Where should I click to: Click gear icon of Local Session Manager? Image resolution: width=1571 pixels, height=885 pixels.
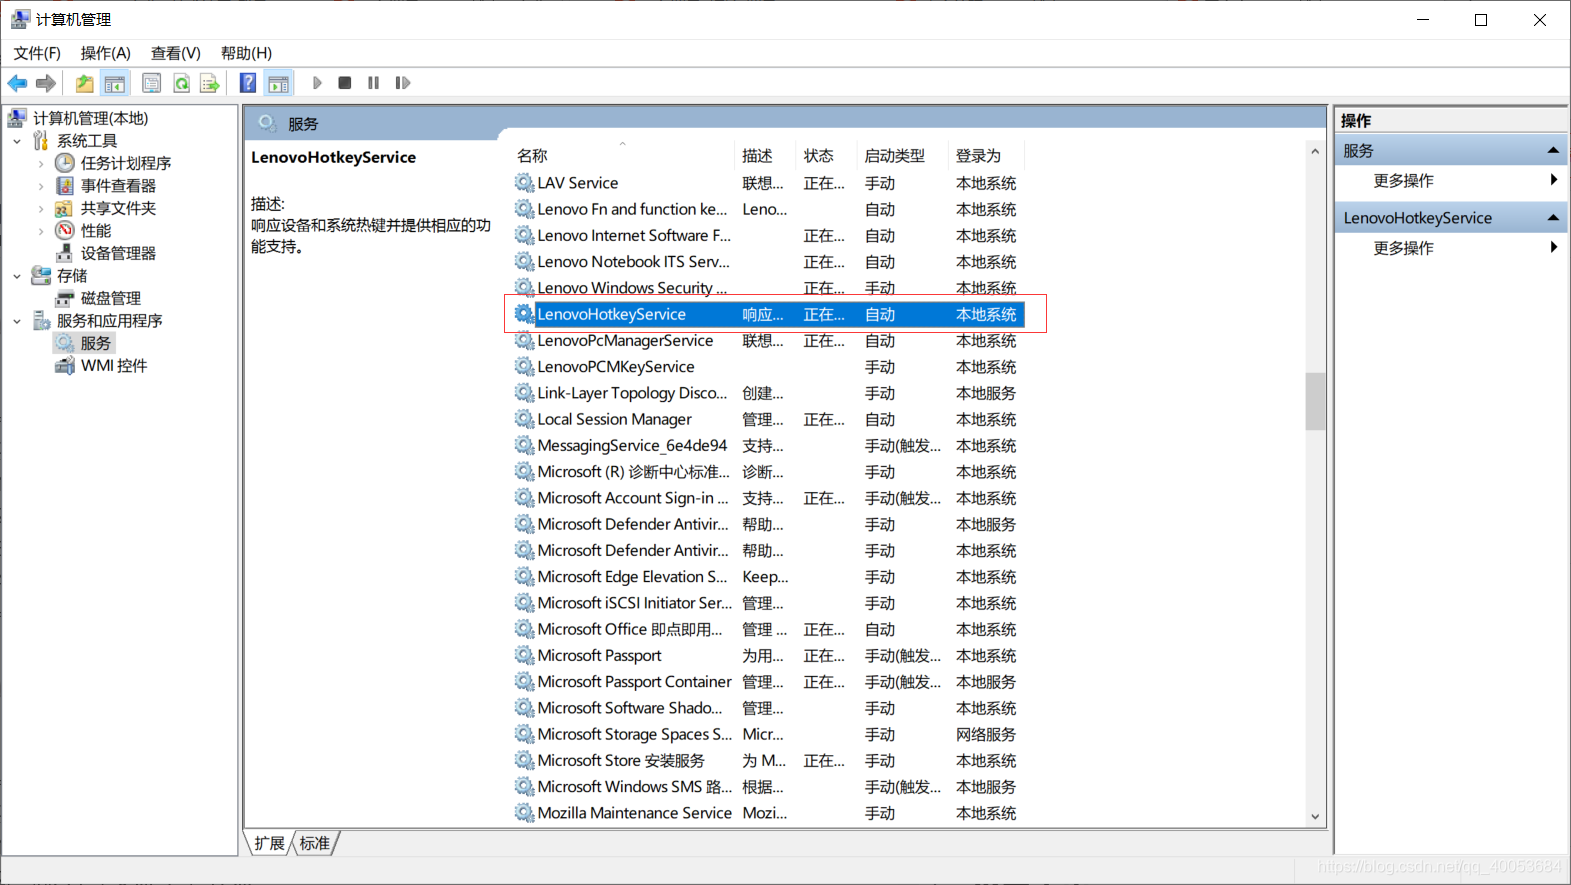524,419
